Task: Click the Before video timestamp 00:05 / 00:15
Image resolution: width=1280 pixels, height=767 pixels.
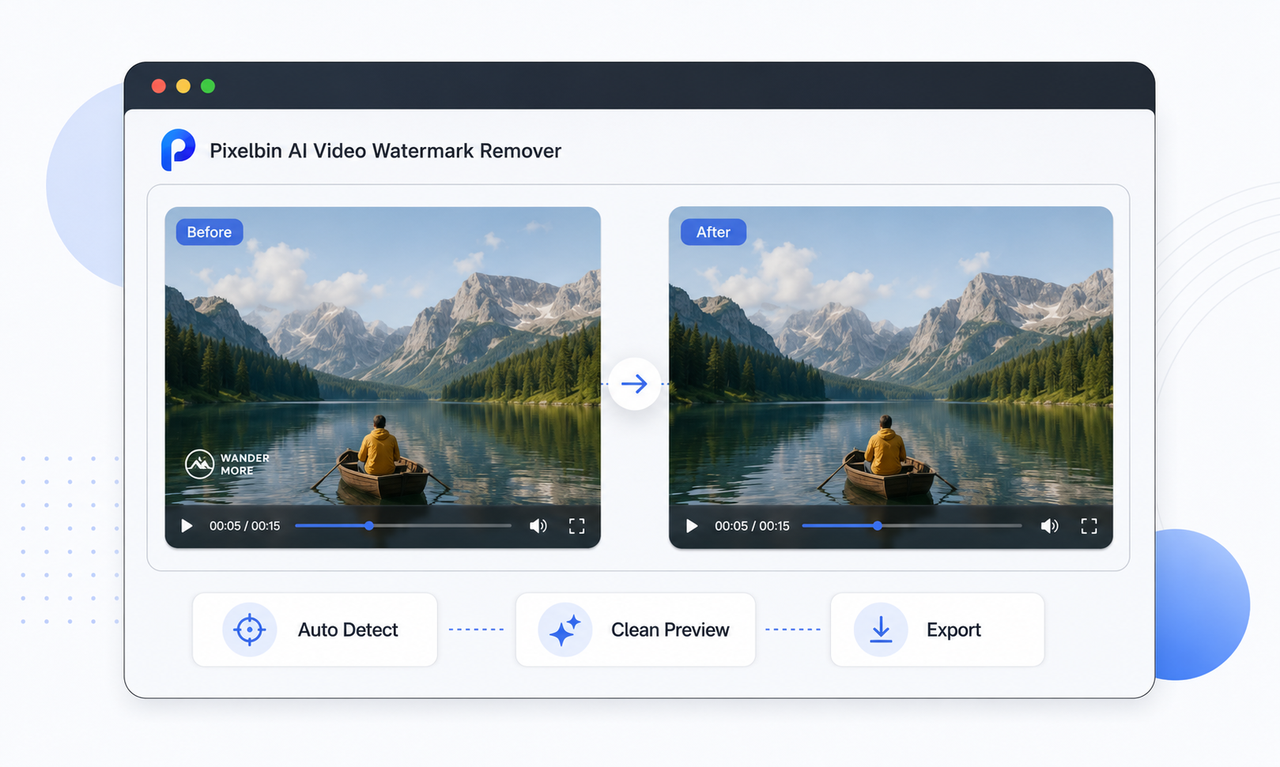Action: [x=245, y=526]
